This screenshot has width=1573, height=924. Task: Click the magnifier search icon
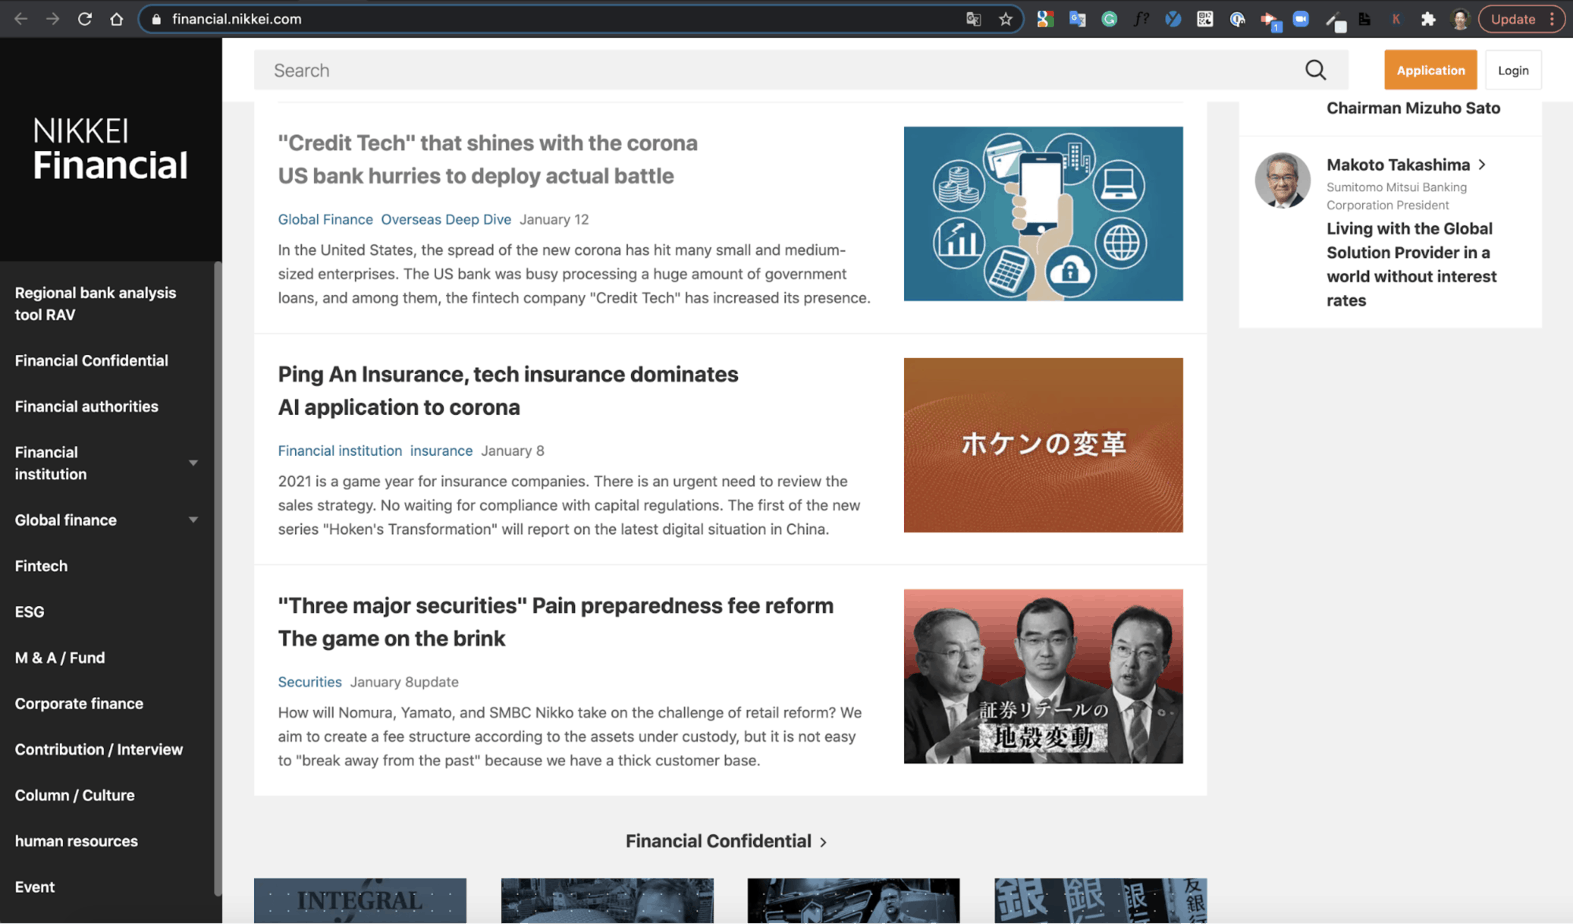(x=1315, y=70)
